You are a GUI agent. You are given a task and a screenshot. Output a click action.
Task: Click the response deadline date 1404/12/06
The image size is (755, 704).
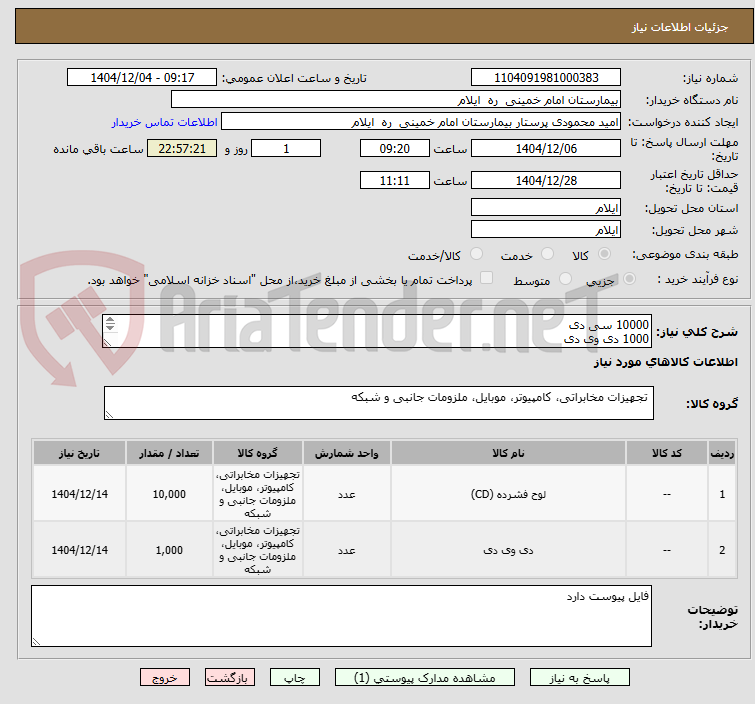[x=546, y=148]
